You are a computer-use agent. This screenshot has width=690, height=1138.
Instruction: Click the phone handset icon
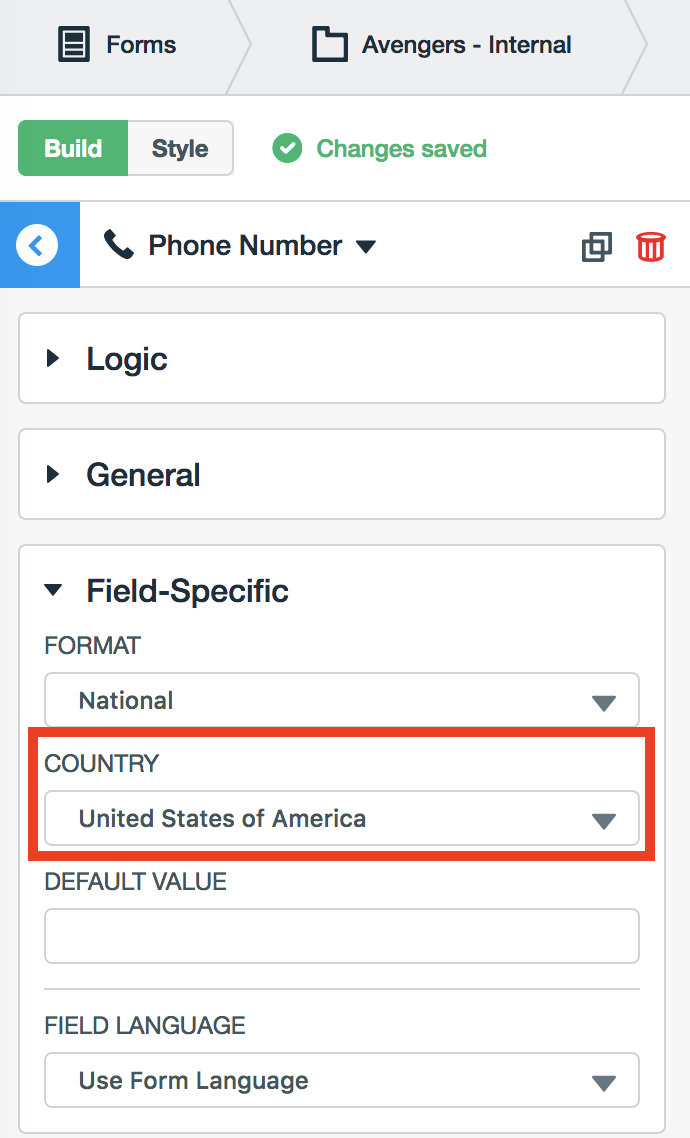click(x=119, y=245)
